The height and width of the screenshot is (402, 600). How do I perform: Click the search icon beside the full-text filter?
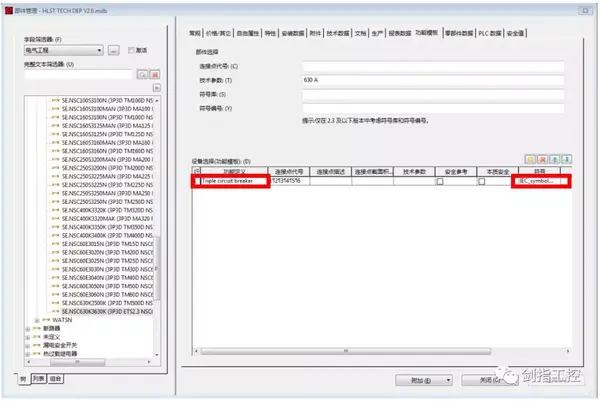[x=142, y=74]
